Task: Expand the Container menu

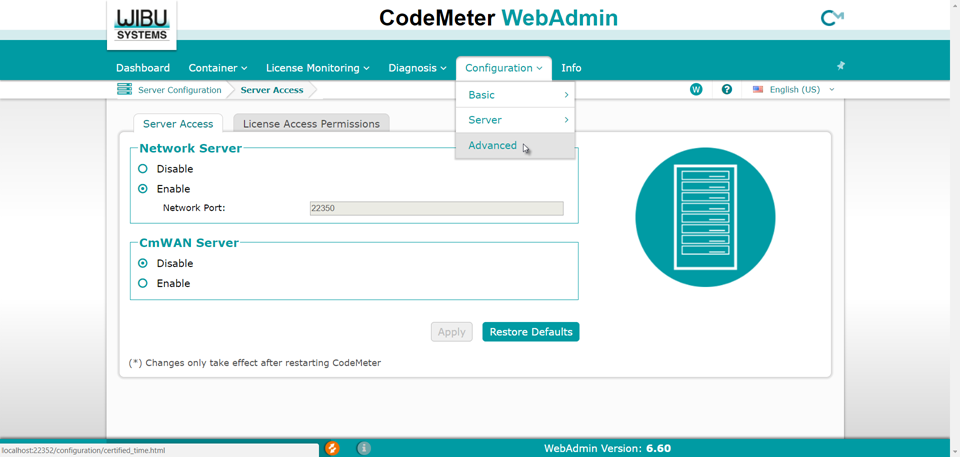Action: (x=217, y=68)
